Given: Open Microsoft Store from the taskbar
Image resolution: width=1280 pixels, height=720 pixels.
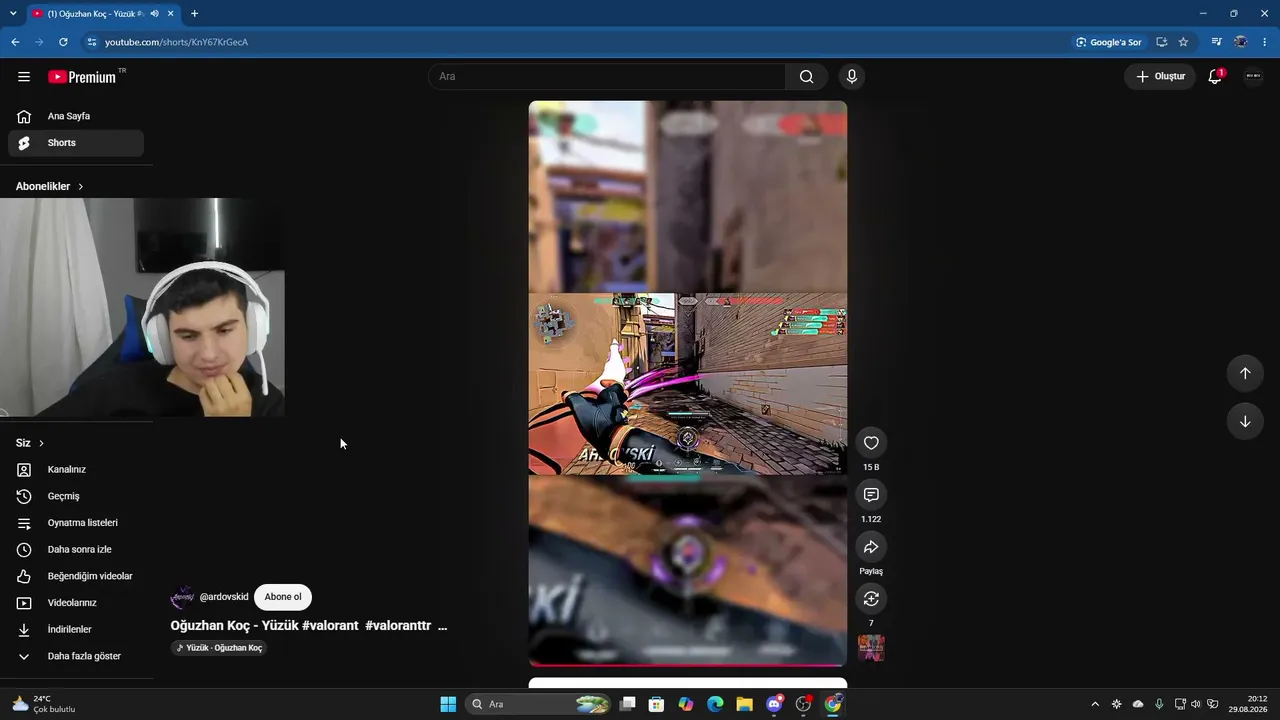Looking at the screenshot, I should tap(656, 704).
